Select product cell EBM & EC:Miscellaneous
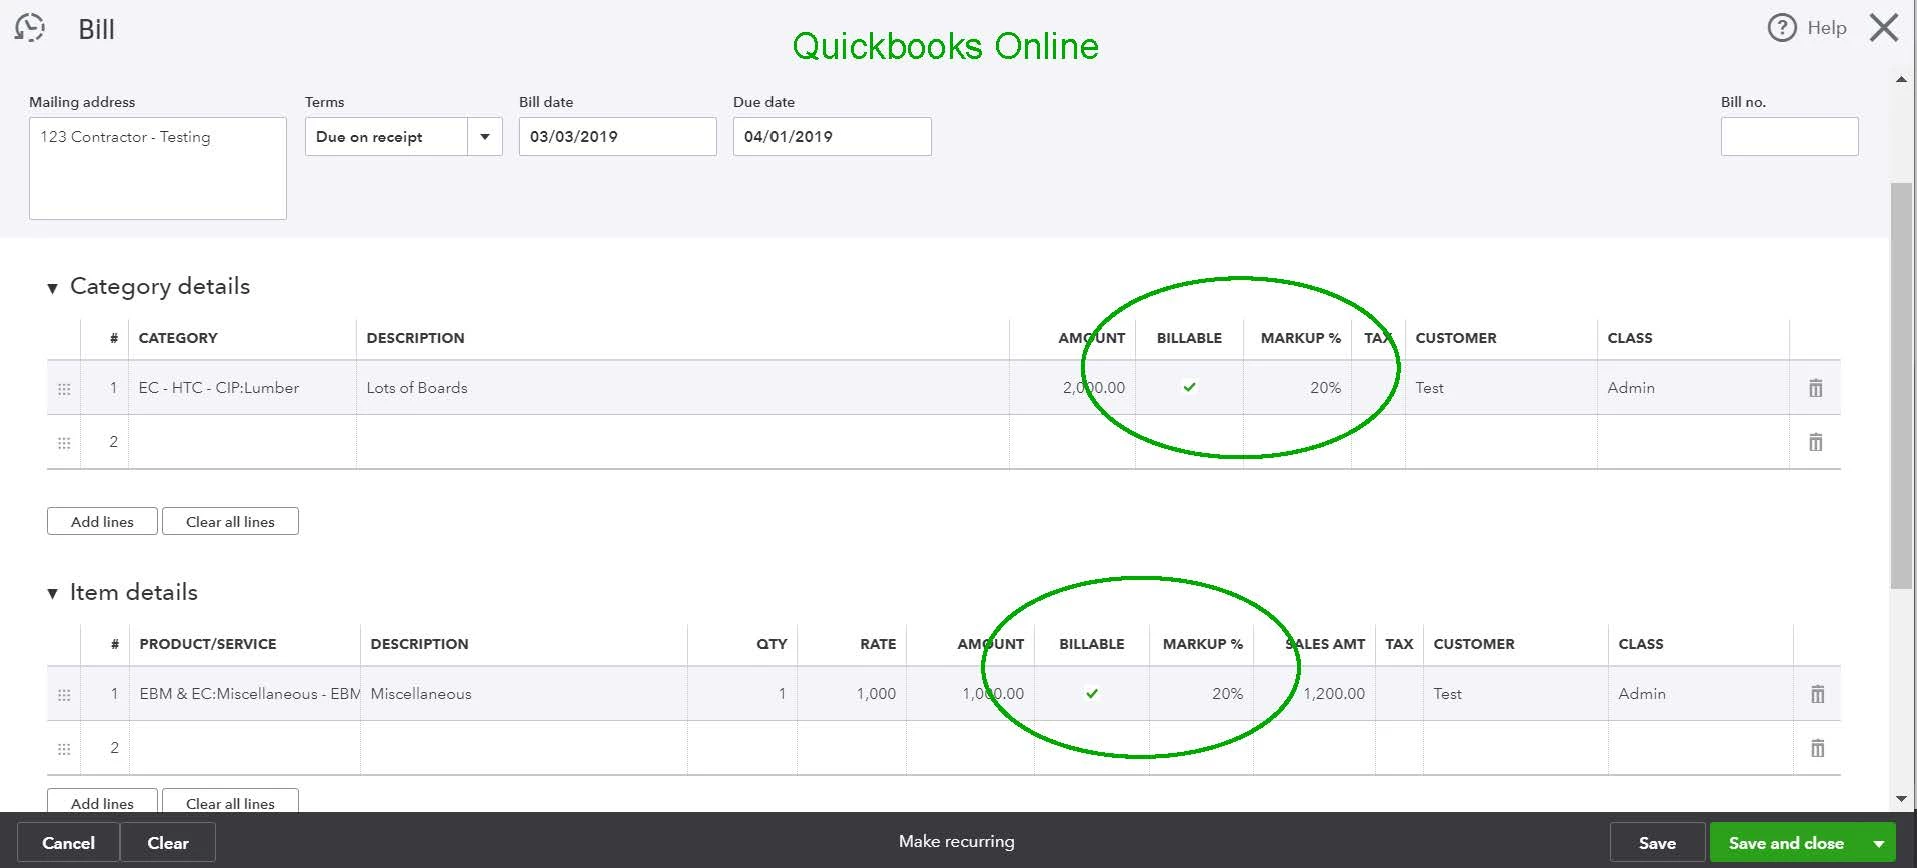This screenshot has width=1917, height=868. point(245,694)
